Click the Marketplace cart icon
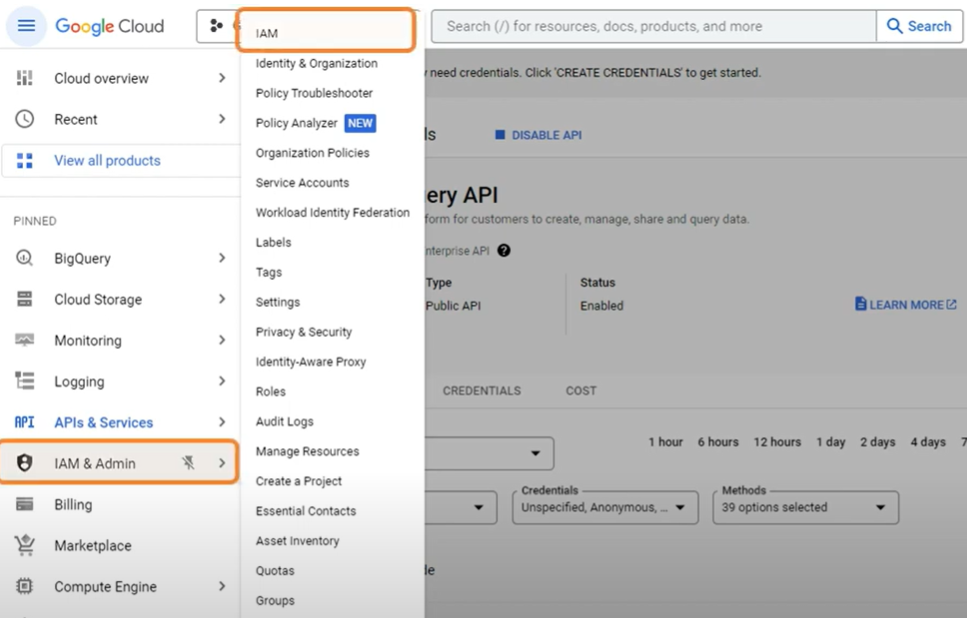 25,545
